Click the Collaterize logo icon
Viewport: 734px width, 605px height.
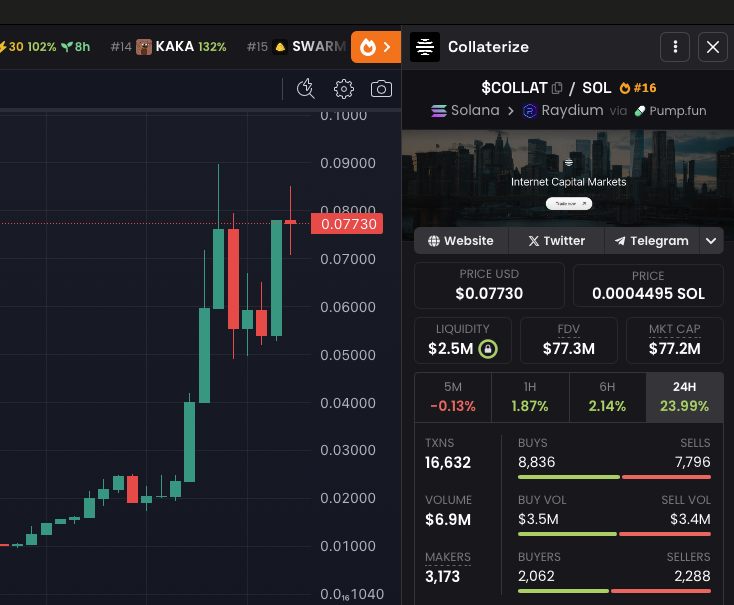(425, 47)
